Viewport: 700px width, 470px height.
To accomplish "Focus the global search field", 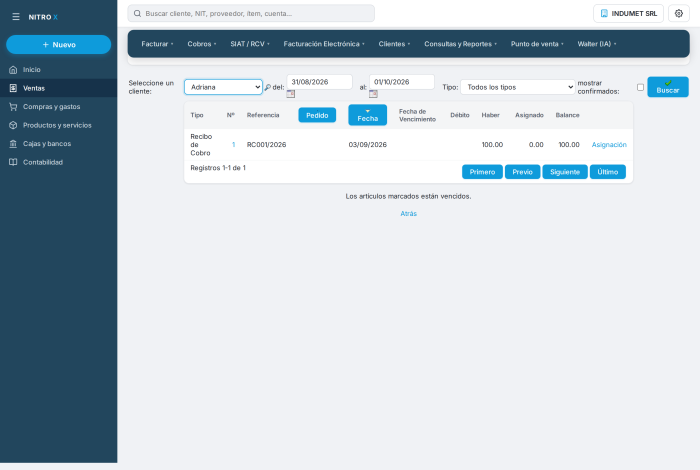I will click(x=251, y=13).
